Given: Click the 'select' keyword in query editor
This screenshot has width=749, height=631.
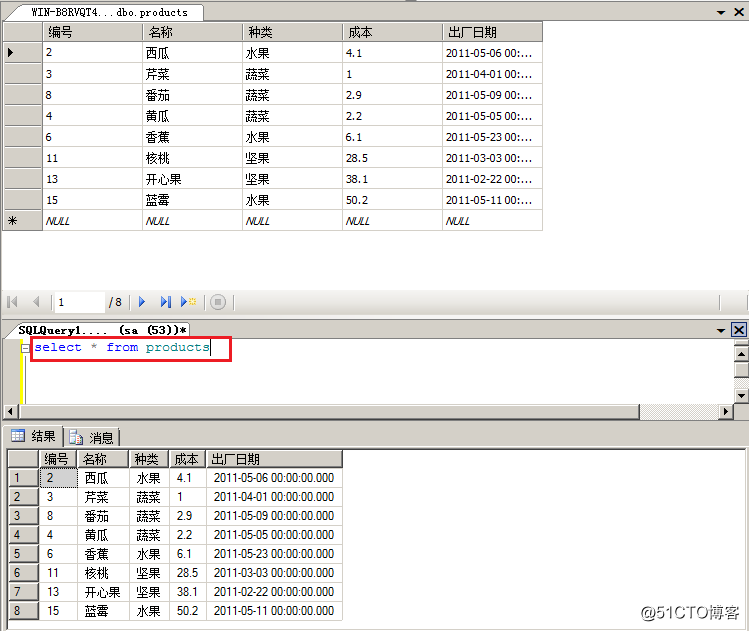Looking at the screenshot, I should click(58, 347).
